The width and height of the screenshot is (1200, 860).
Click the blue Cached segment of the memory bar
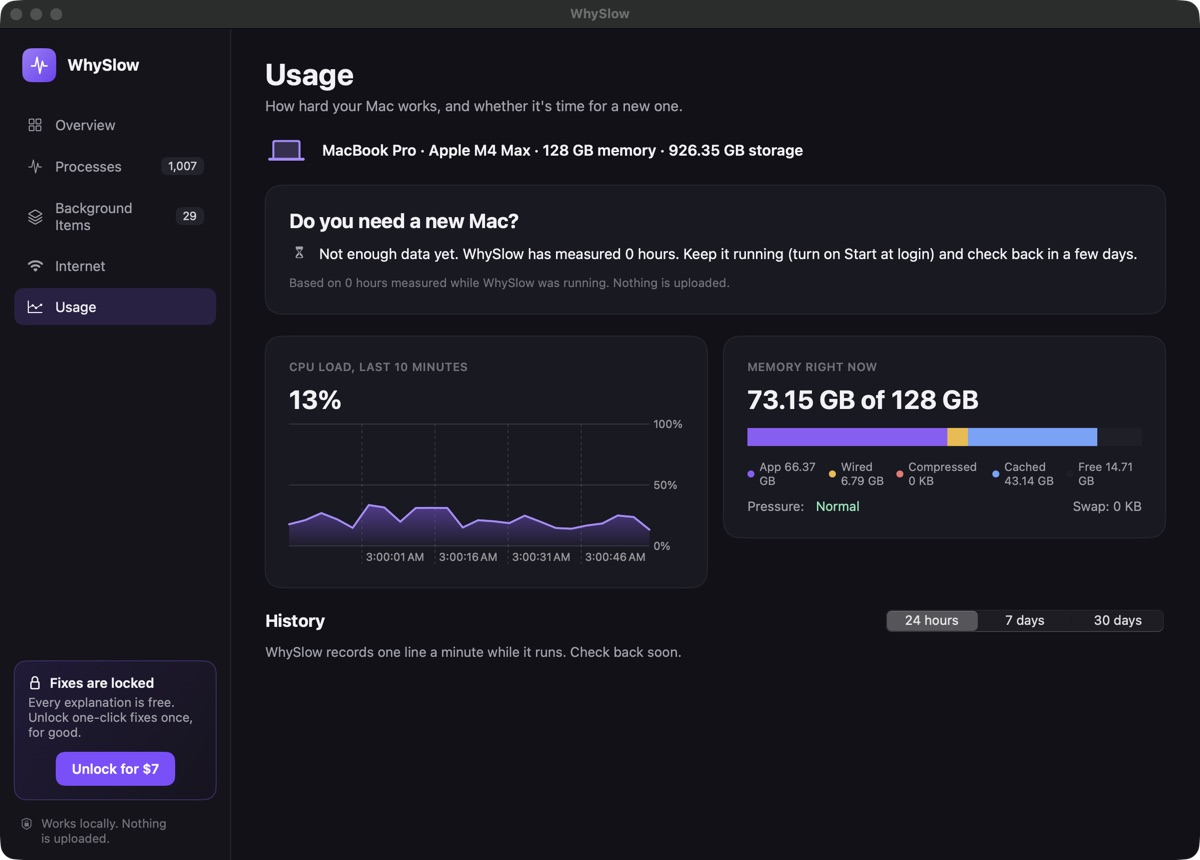pyautogui.click(x=1032, y=437)
